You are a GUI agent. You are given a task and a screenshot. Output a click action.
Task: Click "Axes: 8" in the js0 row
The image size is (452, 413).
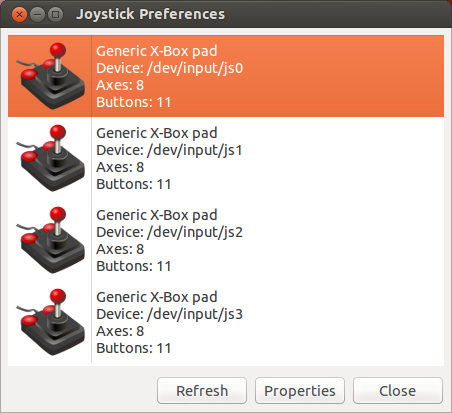click(x=120, y=85)
